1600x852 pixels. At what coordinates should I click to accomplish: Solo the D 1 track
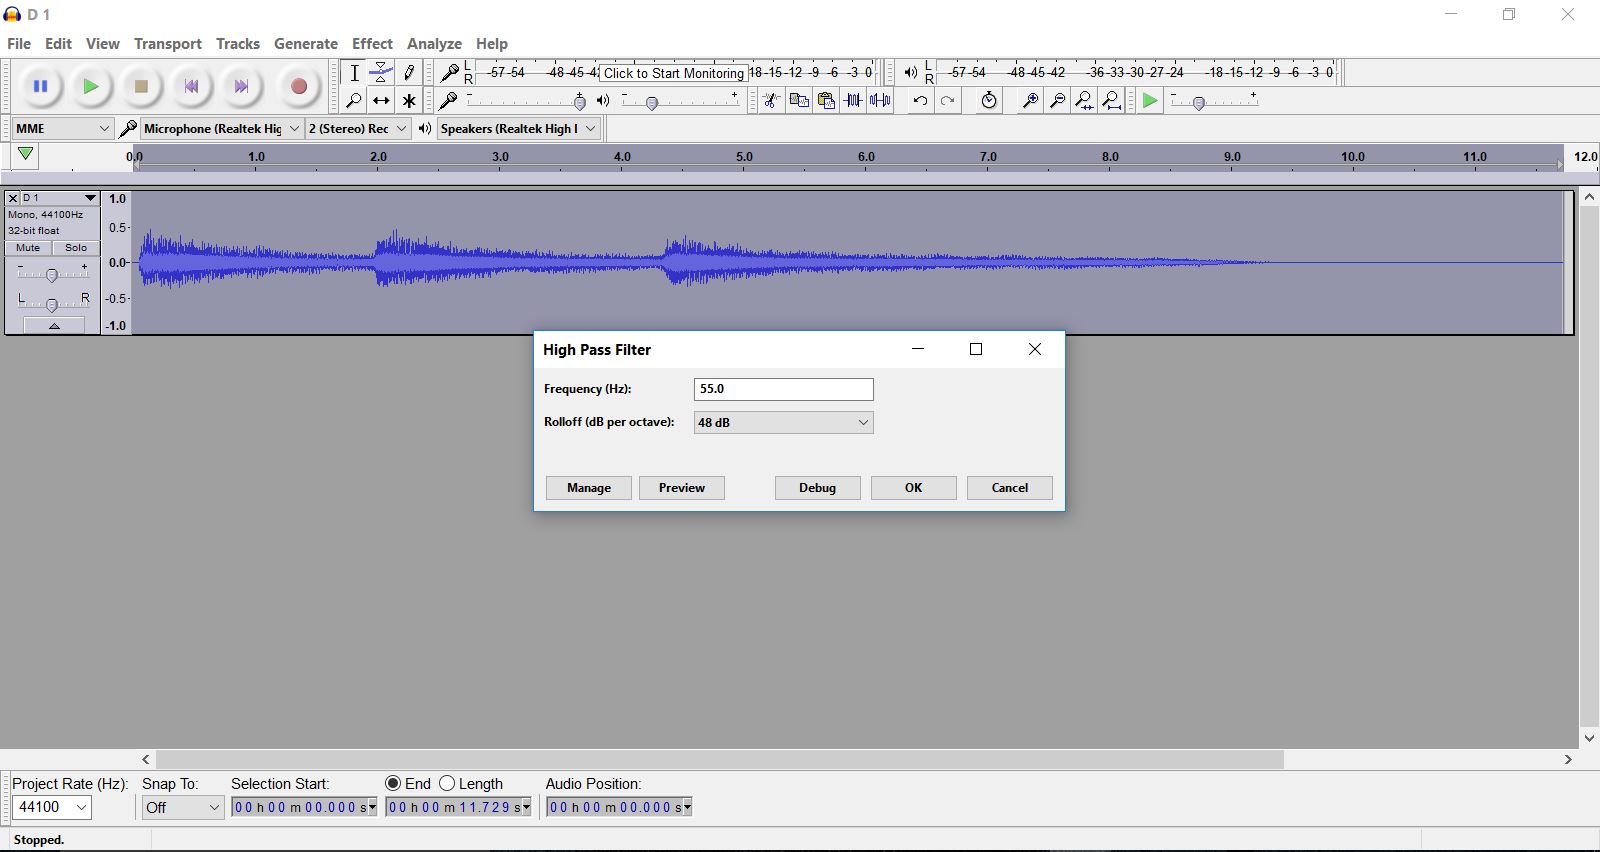point(76,248)
